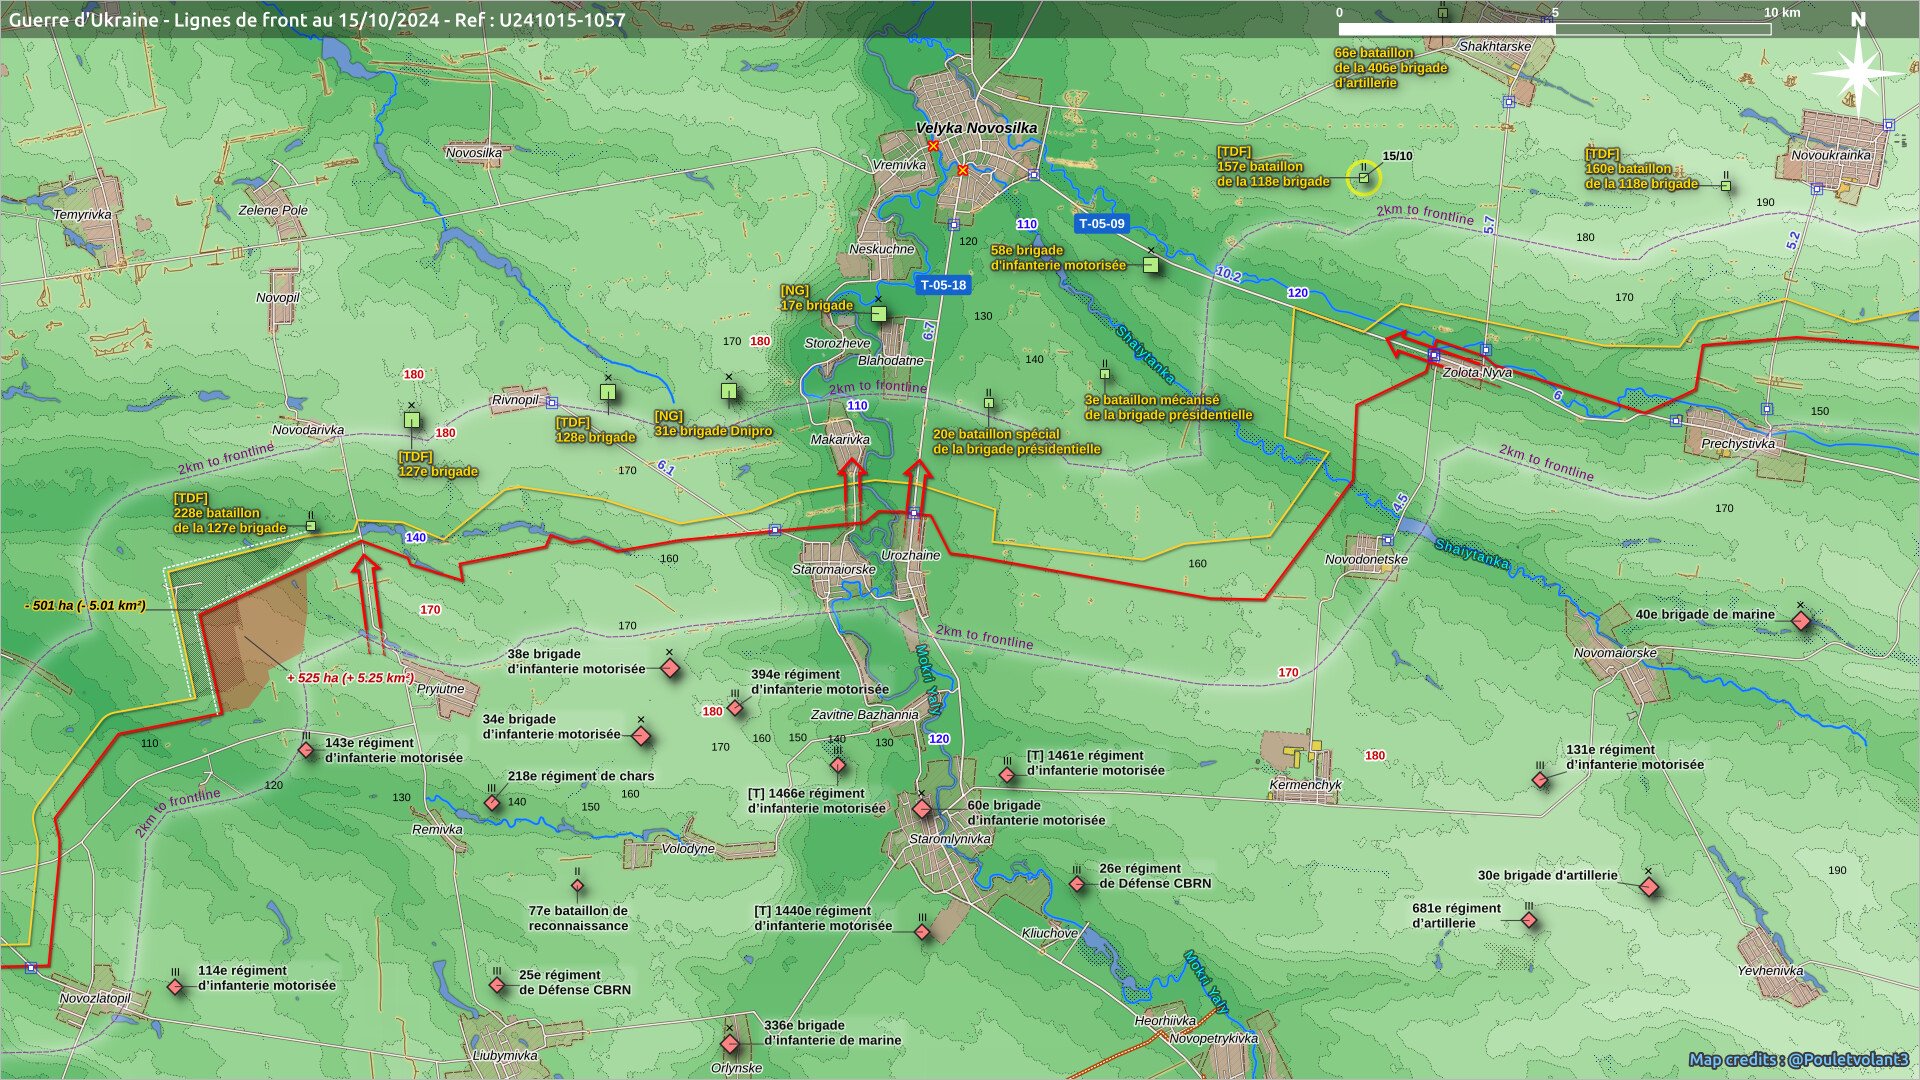Click the 77e bataillon de reconnaissance diamond

(x=577, y=886)
